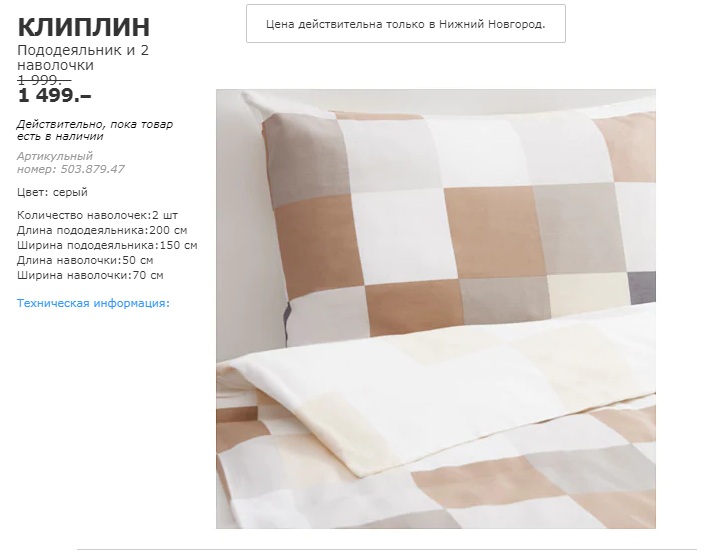Click the horizontal divider below the photo
The width and height of the screenshot is (704, 553).
point(388,549)
